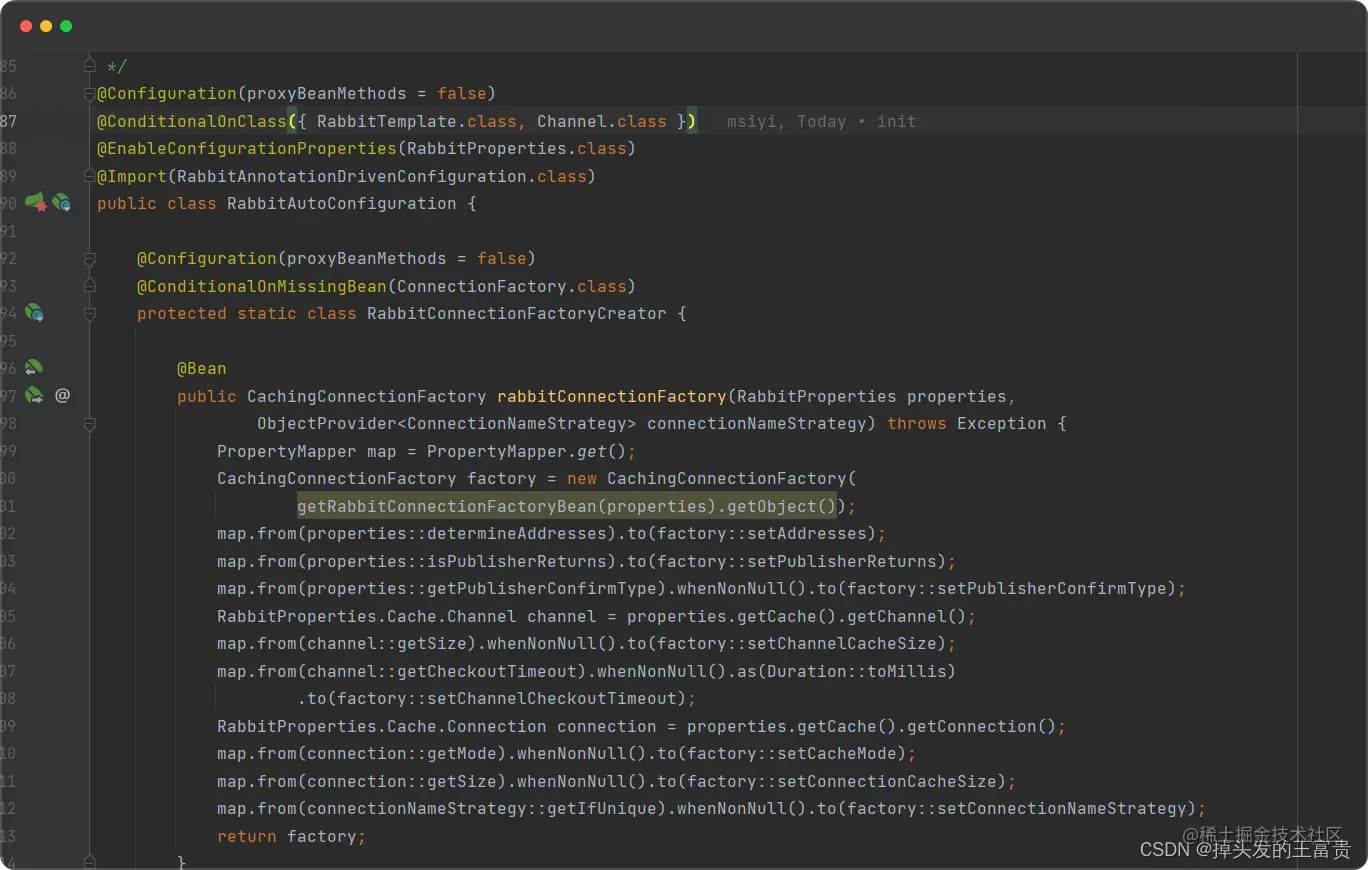Click the red close window button
1368x870 pixels.
click(x=26, y=26)
